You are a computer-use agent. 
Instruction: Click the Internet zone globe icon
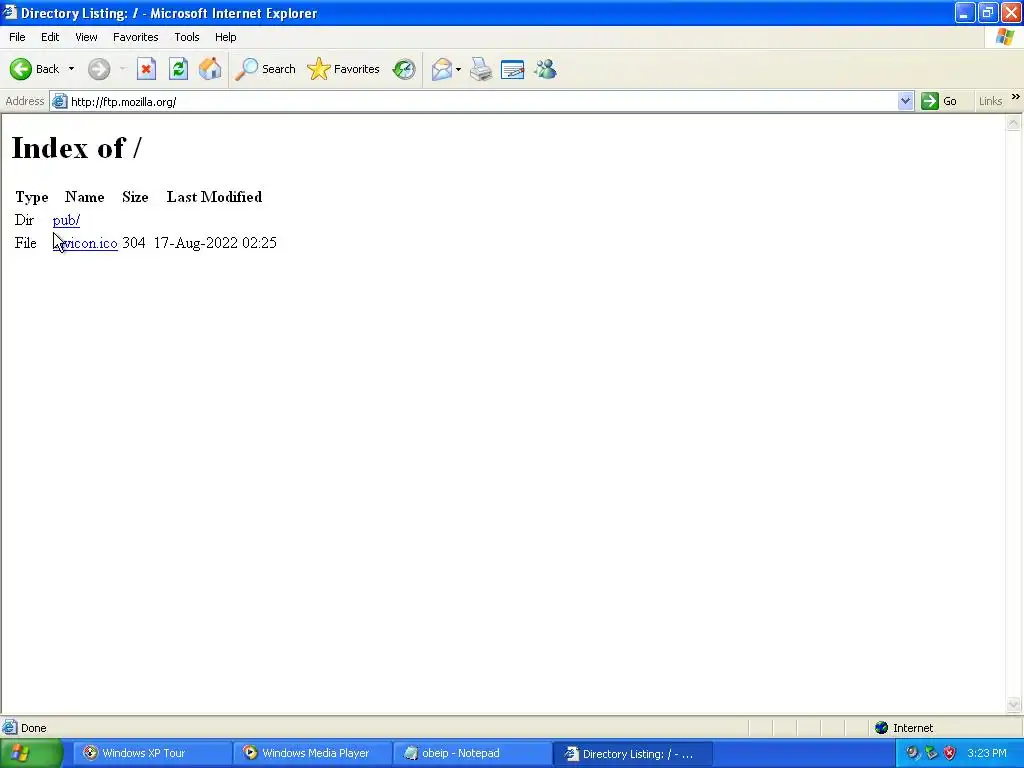882,728
